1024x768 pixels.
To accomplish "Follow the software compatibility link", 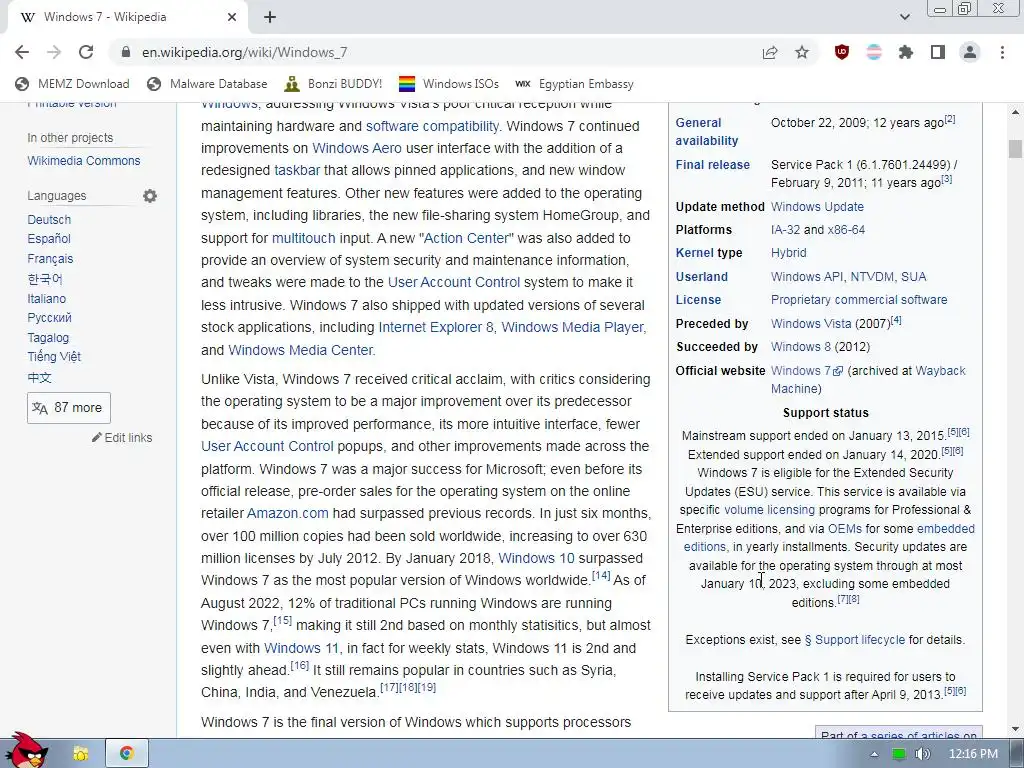I will 432,126.
